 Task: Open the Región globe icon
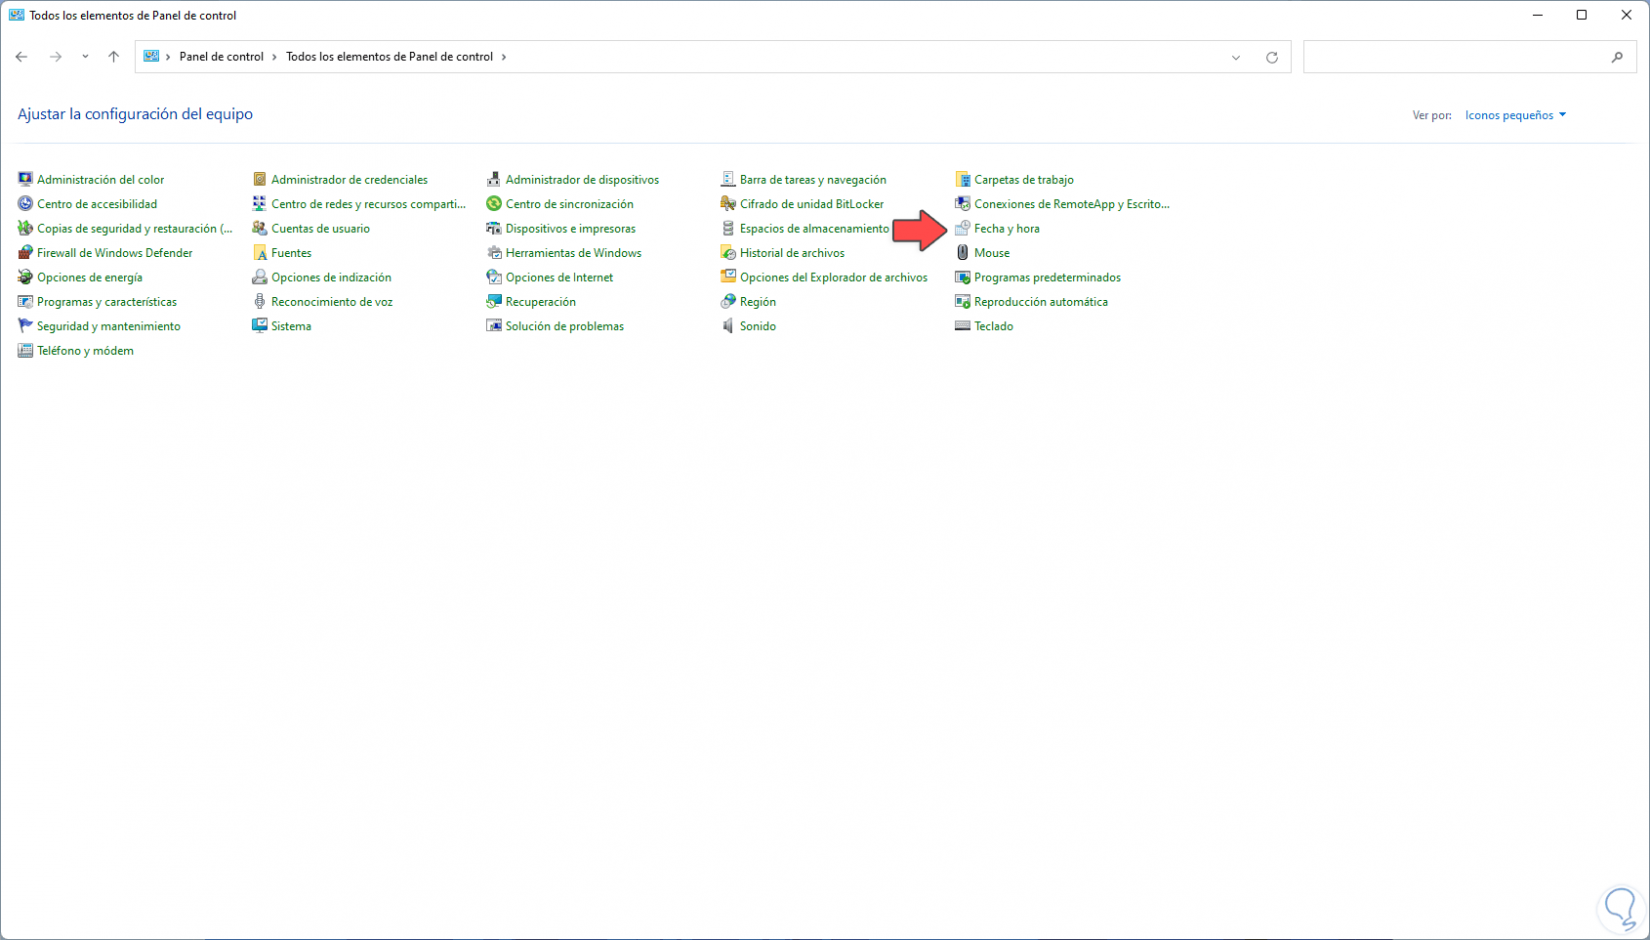point(728,302)
